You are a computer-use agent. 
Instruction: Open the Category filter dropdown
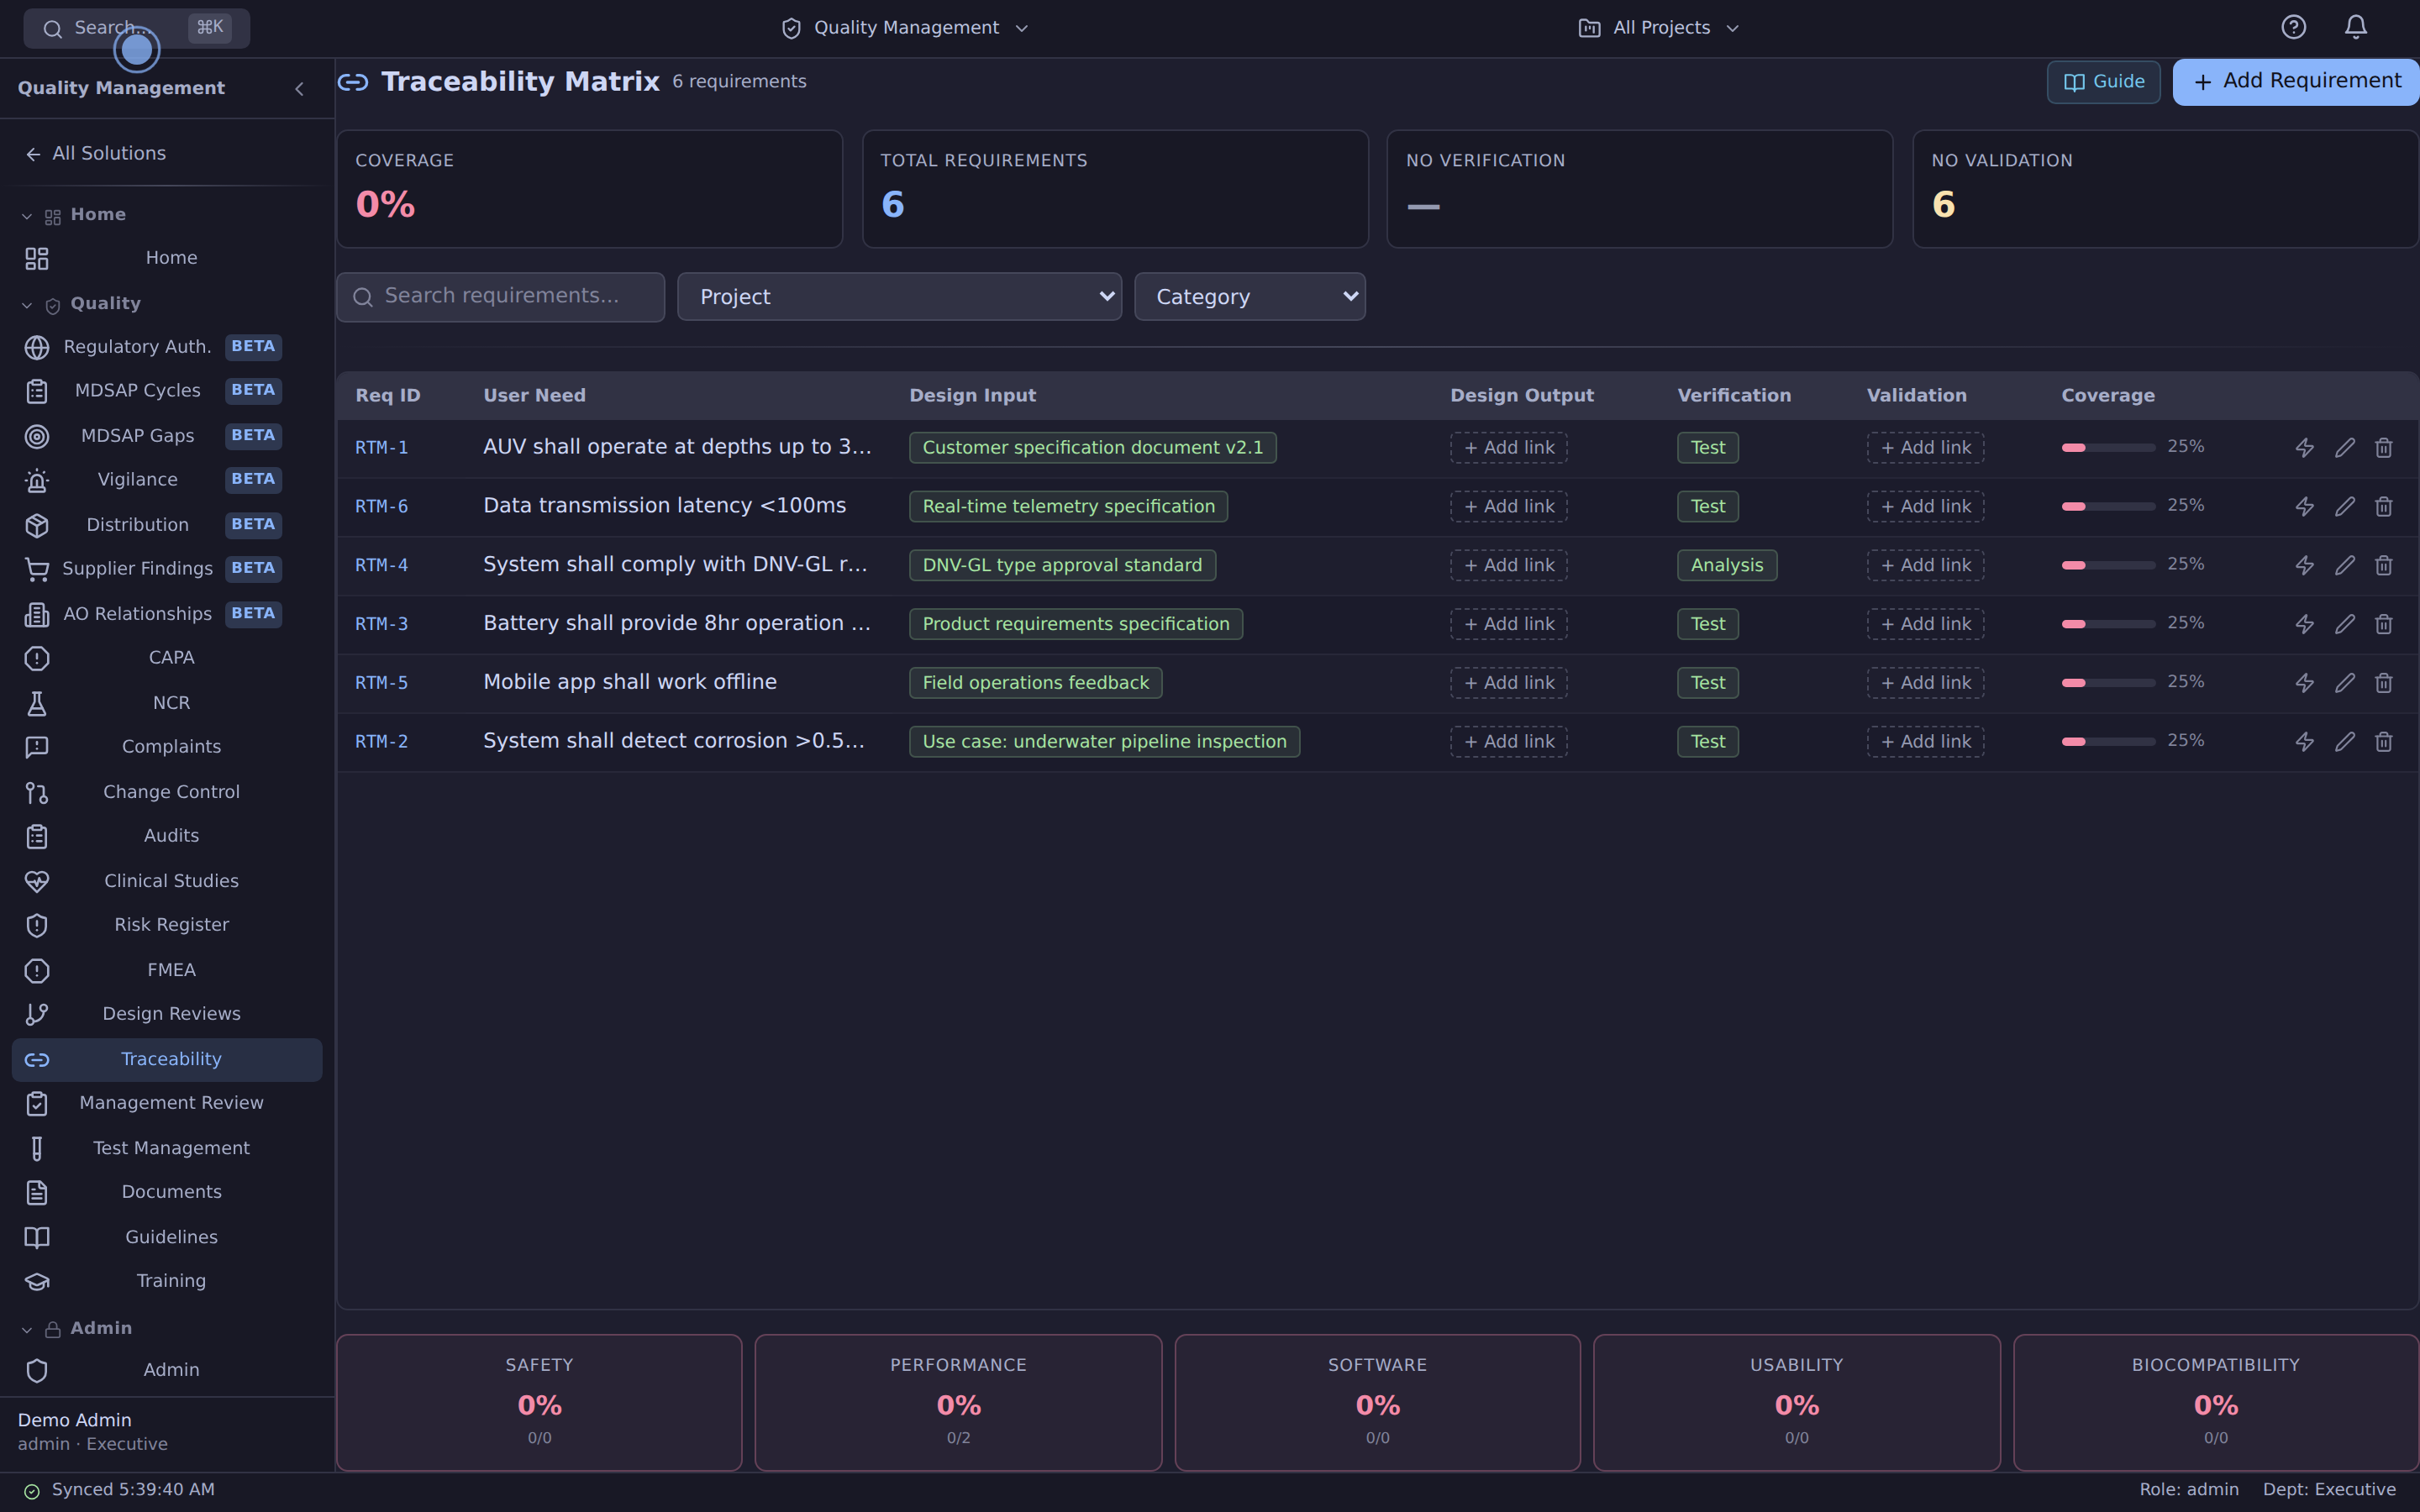click(x=1249, y=297)
